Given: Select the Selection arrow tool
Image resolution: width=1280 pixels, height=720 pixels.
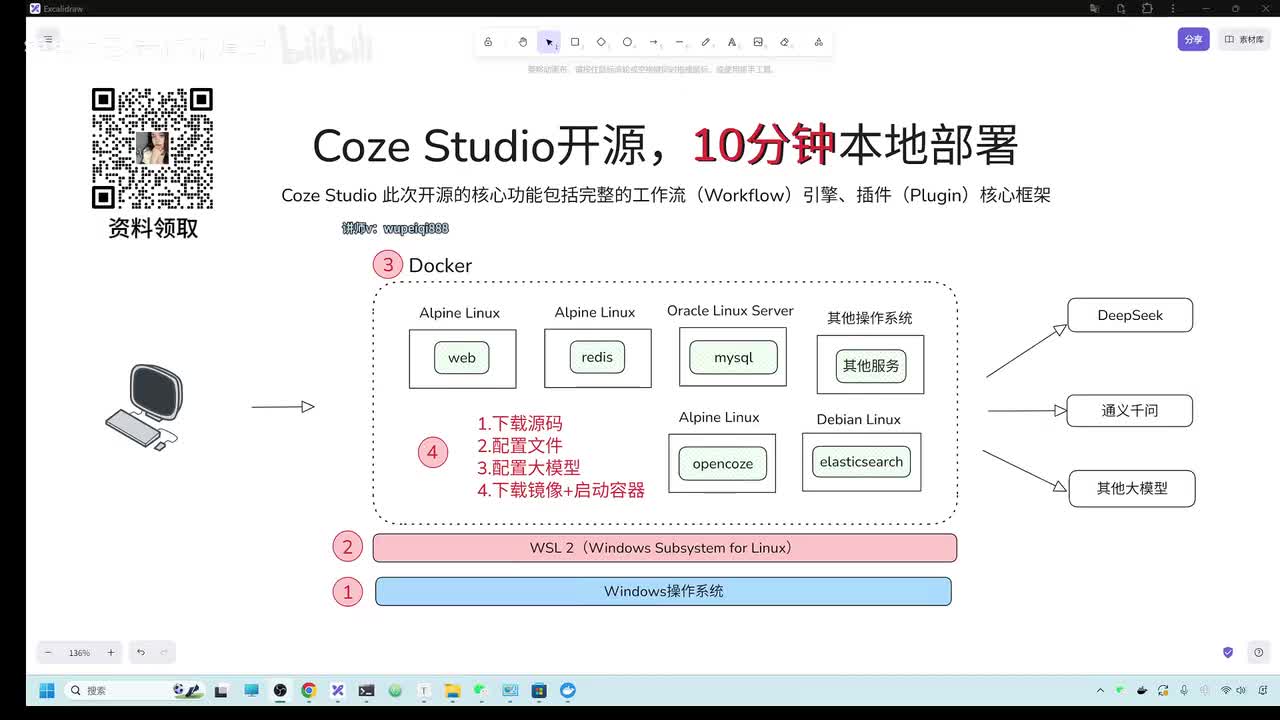Looking at the screenshot, I should click(x=548, y=42).
